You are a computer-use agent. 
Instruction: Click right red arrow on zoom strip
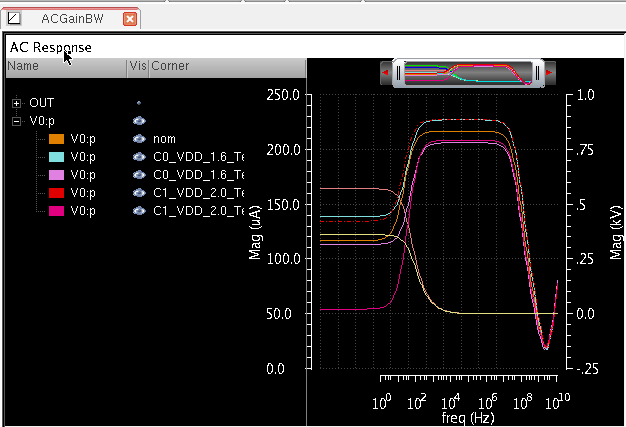click(x=550, y=73)
